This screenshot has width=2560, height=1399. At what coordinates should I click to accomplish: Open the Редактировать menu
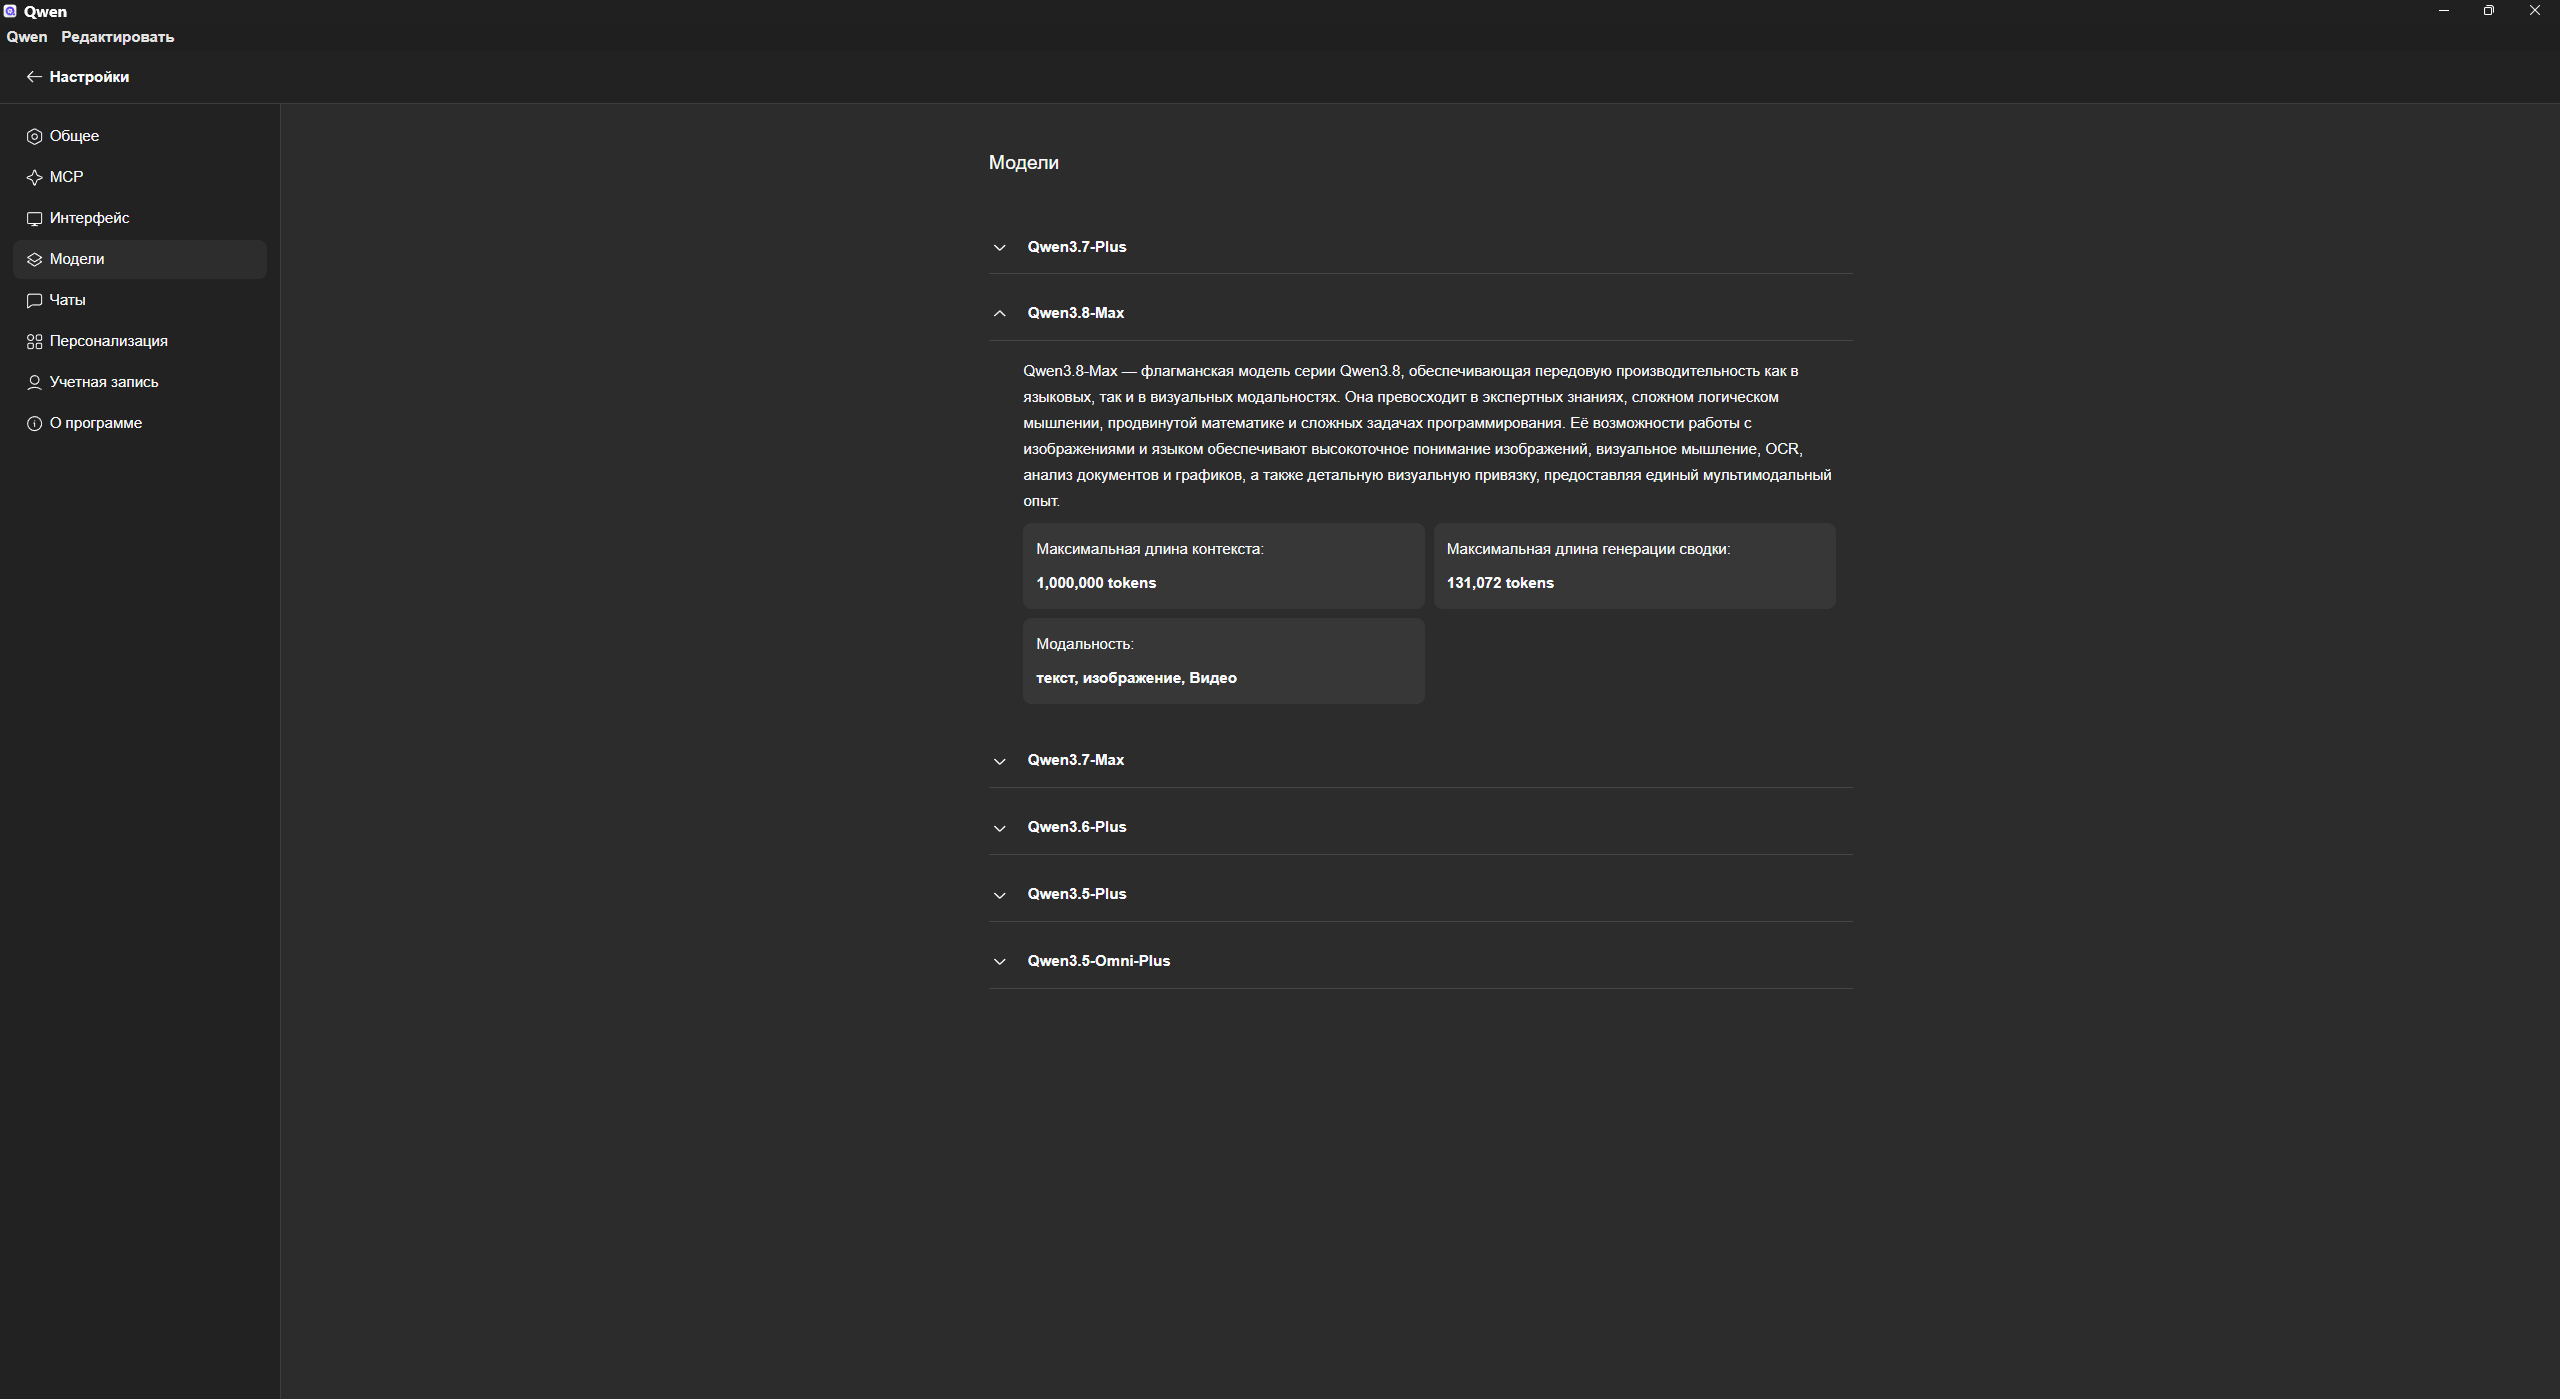118,37
